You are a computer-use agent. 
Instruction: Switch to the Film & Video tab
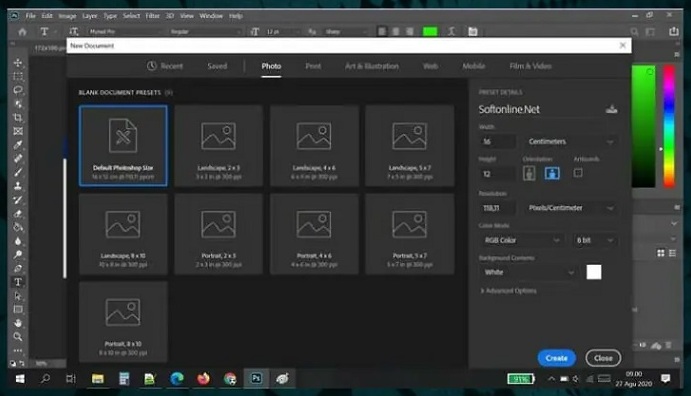(x=531, y=66)
